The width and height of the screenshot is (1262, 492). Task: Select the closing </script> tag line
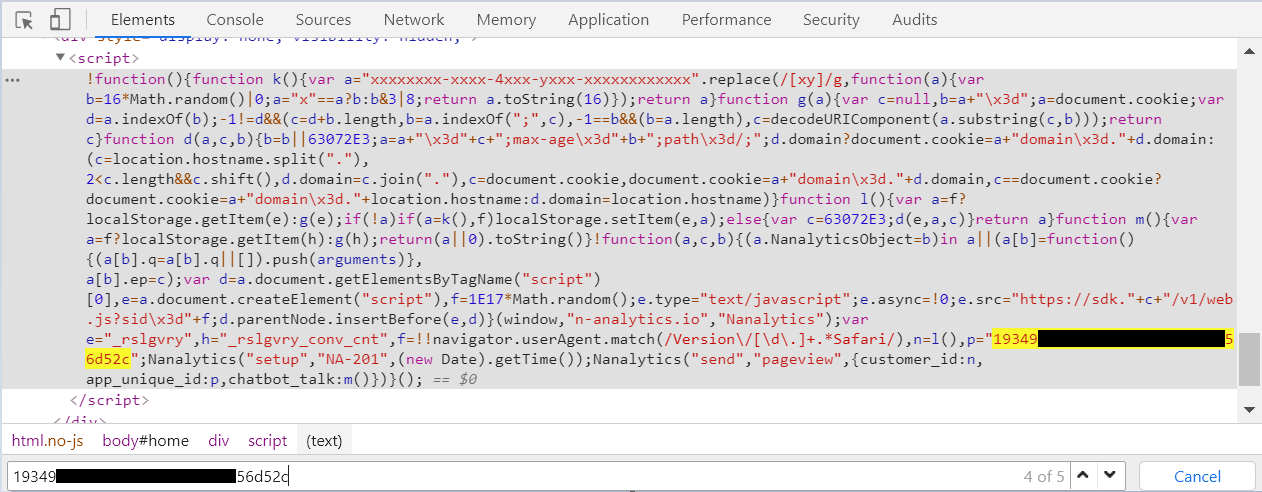[x=108, y=400]
